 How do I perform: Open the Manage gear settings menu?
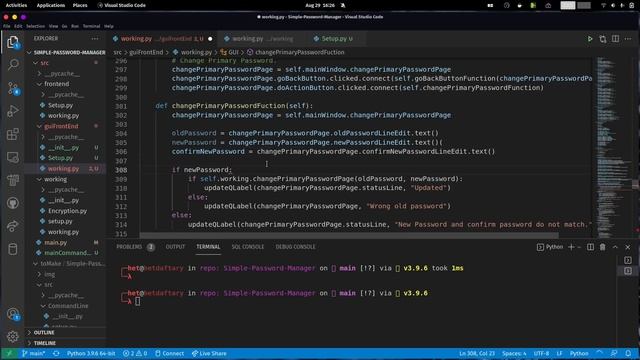13,336
